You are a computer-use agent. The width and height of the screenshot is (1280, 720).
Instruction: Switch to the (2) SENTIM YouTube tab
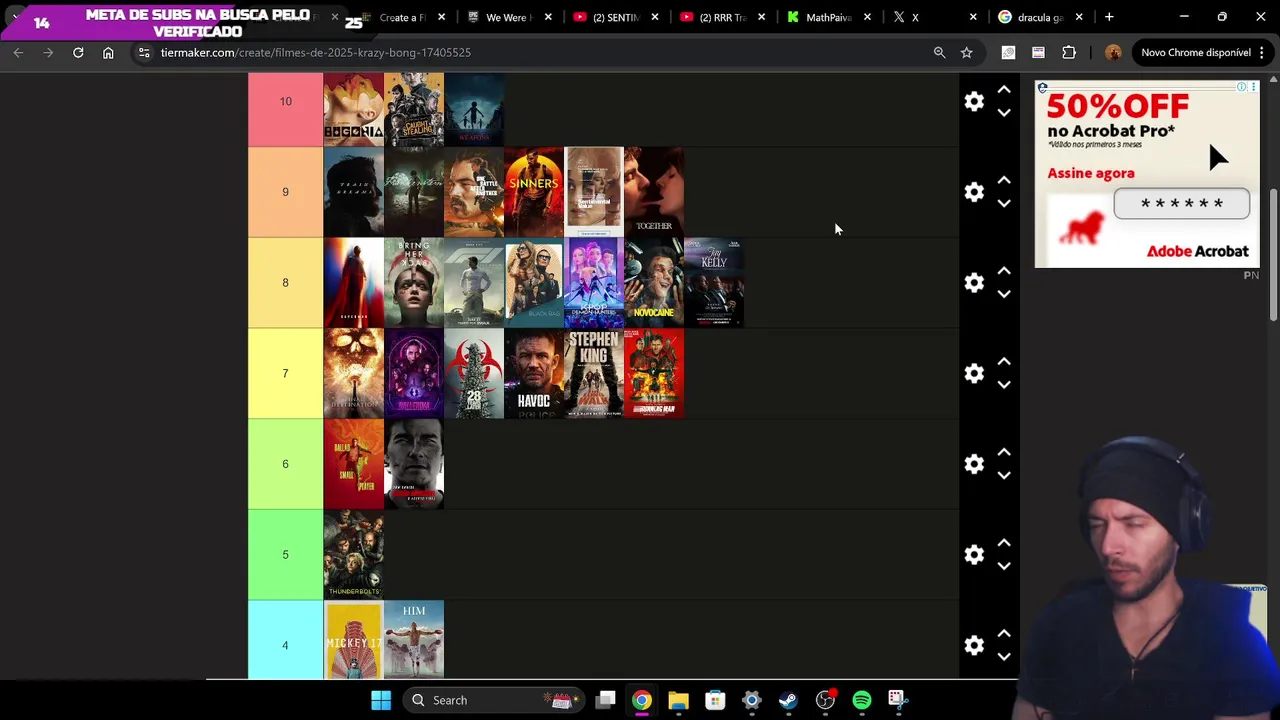click(614, 17)
